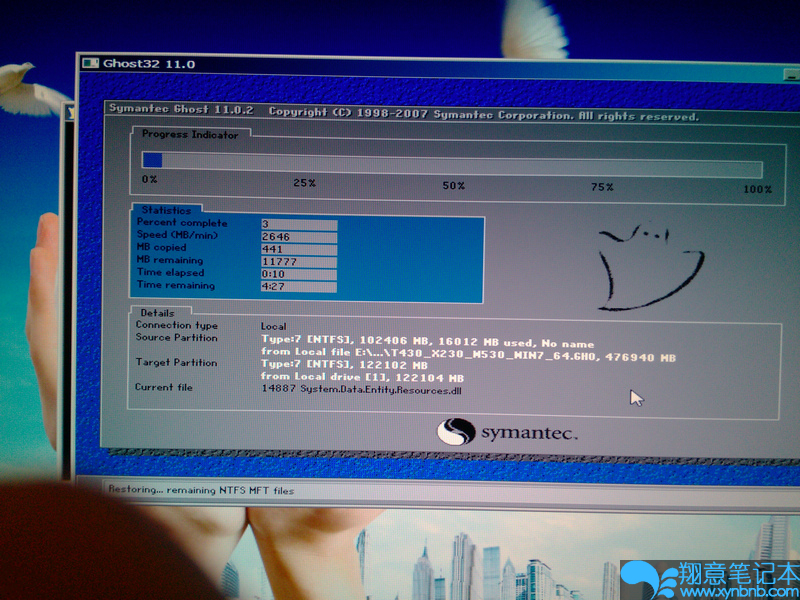Click the Local drive [1], 122104 MB line
This screenshot has width=800, height=600.
click(x=362, y=378)
